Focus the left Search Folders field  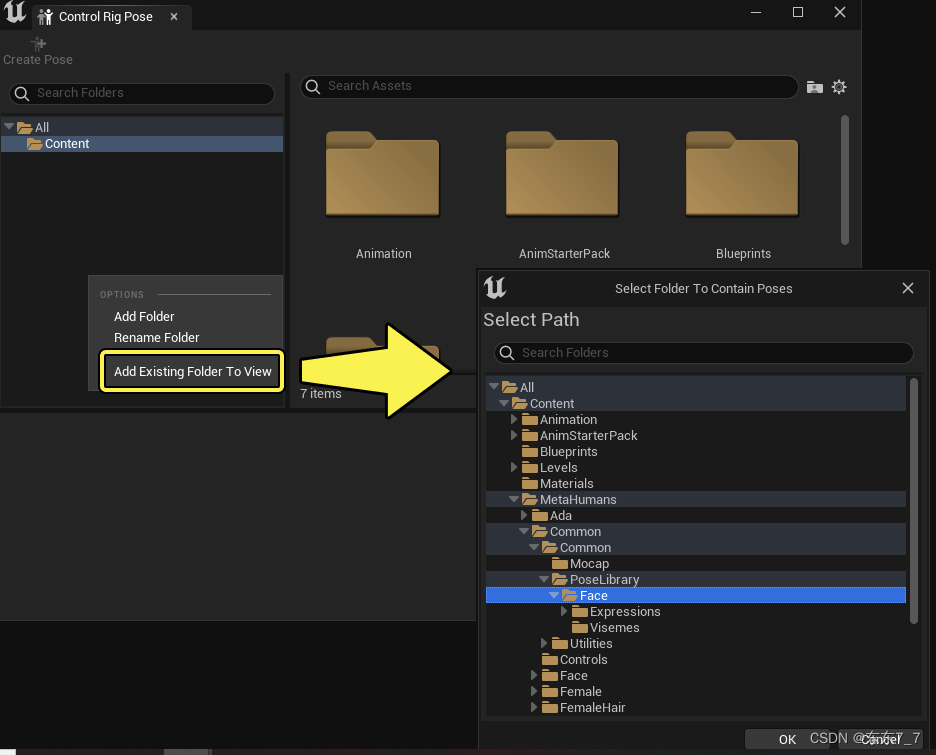142,93
